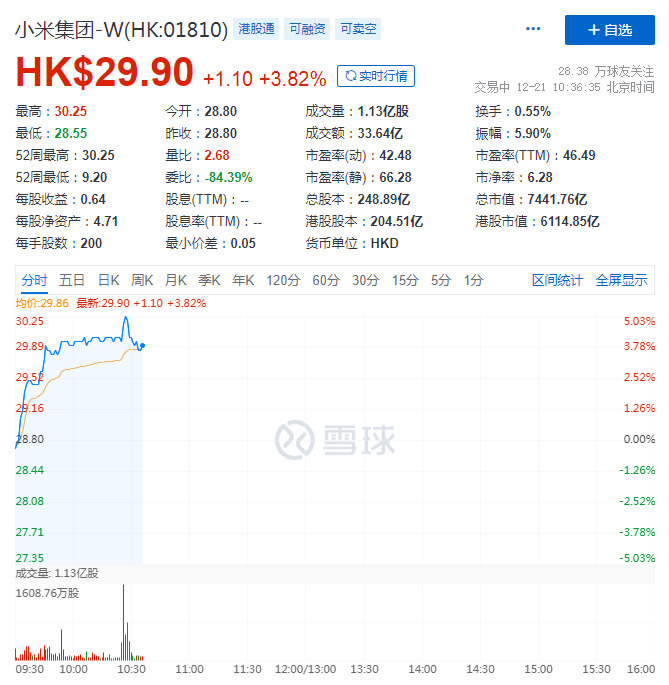Image resolution: width=669 pixels, height=685 pixels.
Task: Select the 1分 interval tab
Action: 474,280
